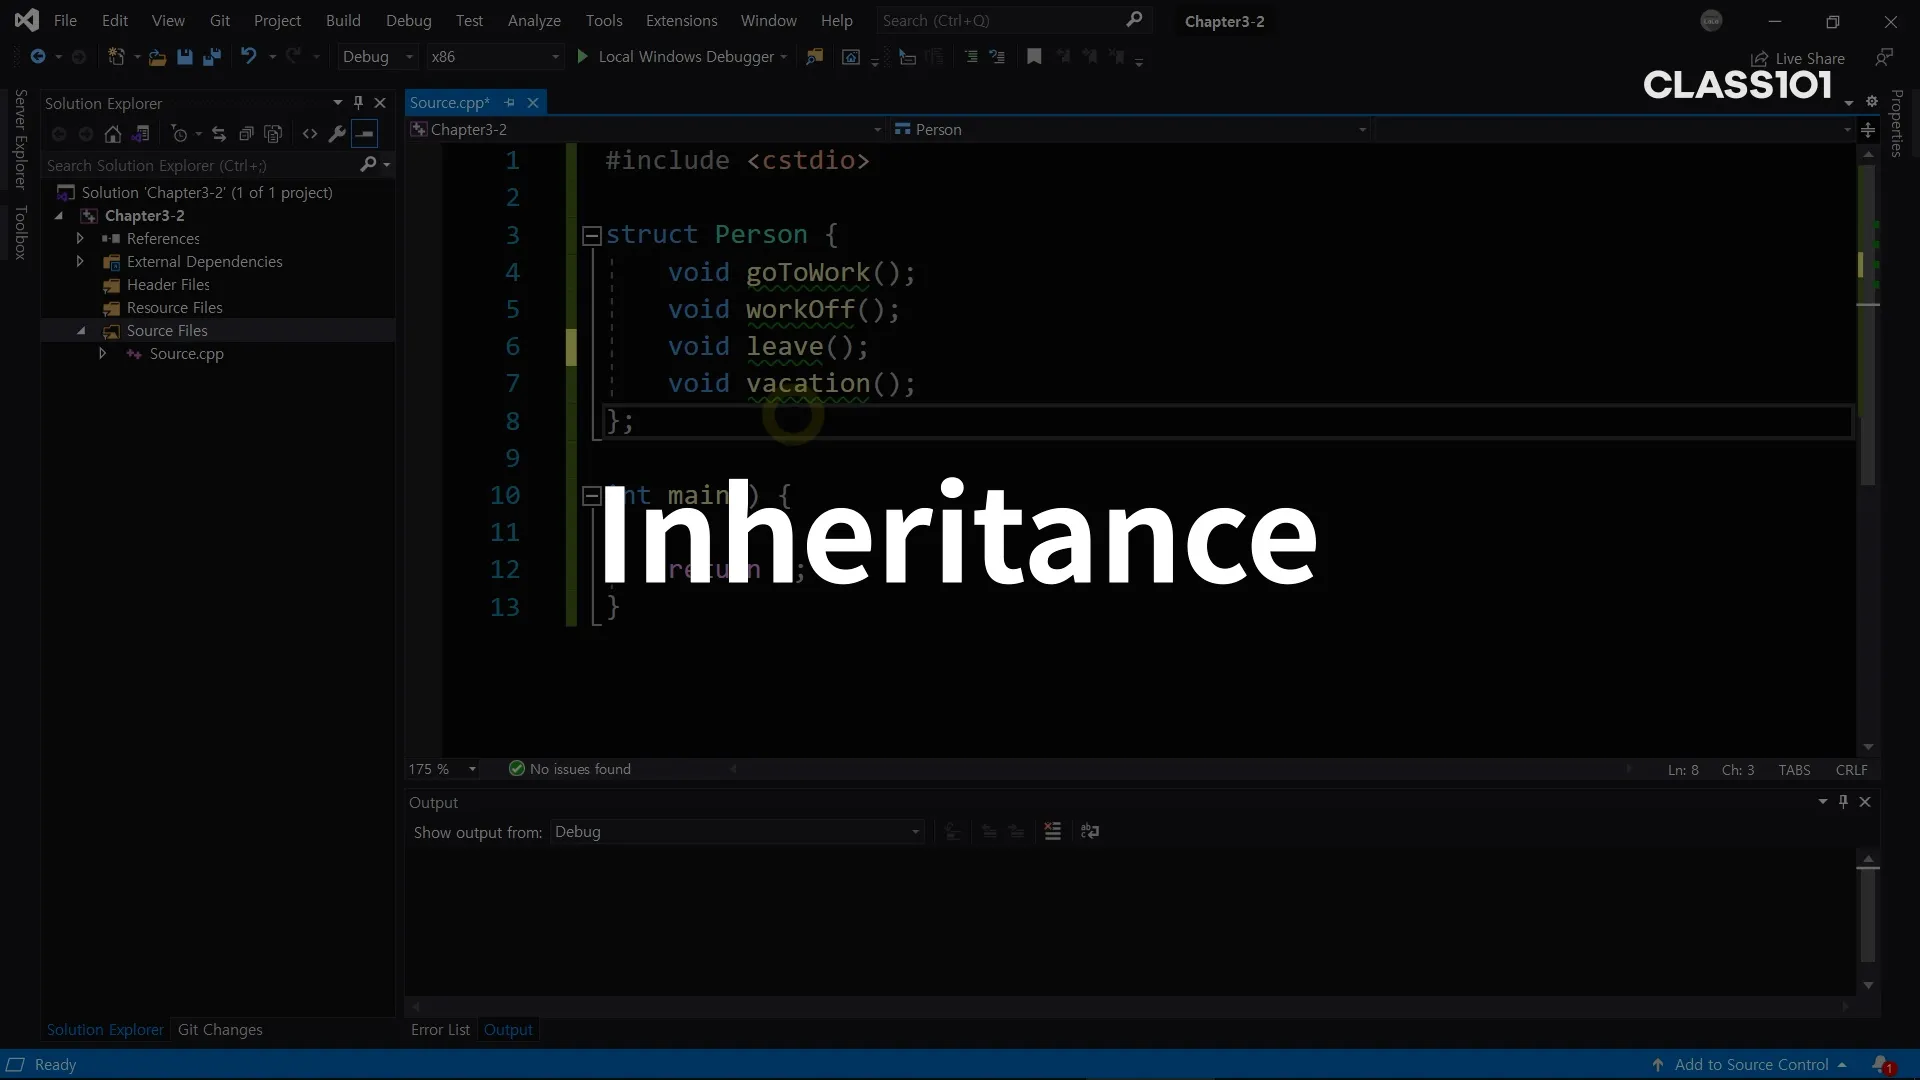Screen dimensions: 1920x1080
Task: Click Add to Source Control
Action: [1751, 1065]
